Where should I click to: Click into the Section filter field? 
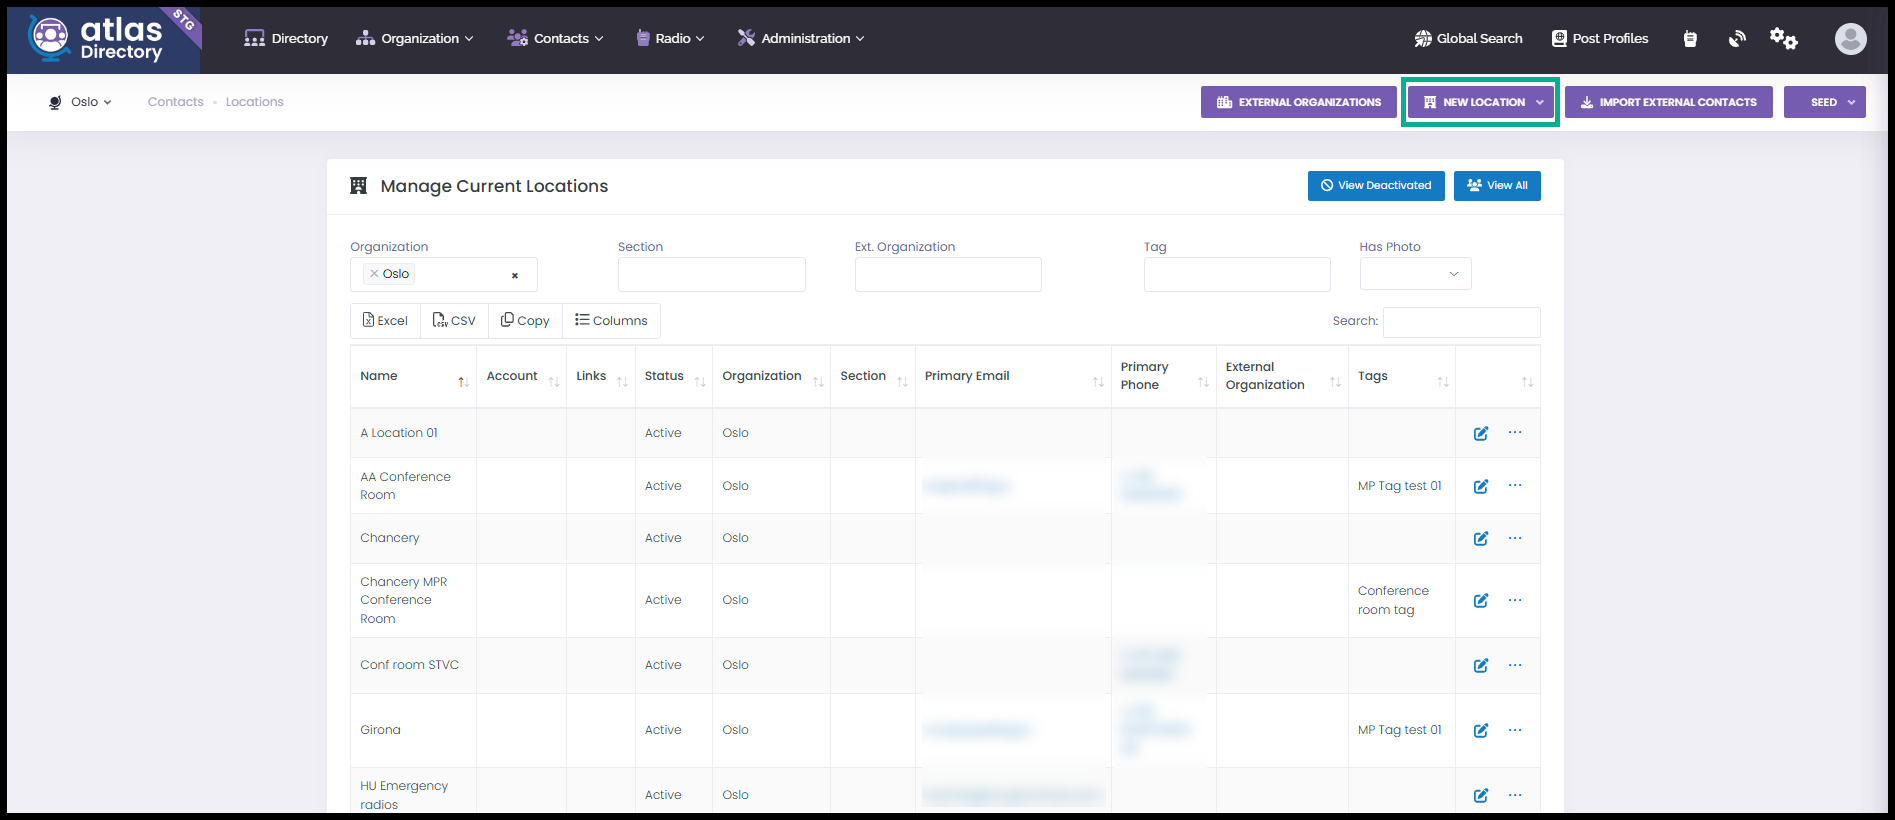point(711,275)
